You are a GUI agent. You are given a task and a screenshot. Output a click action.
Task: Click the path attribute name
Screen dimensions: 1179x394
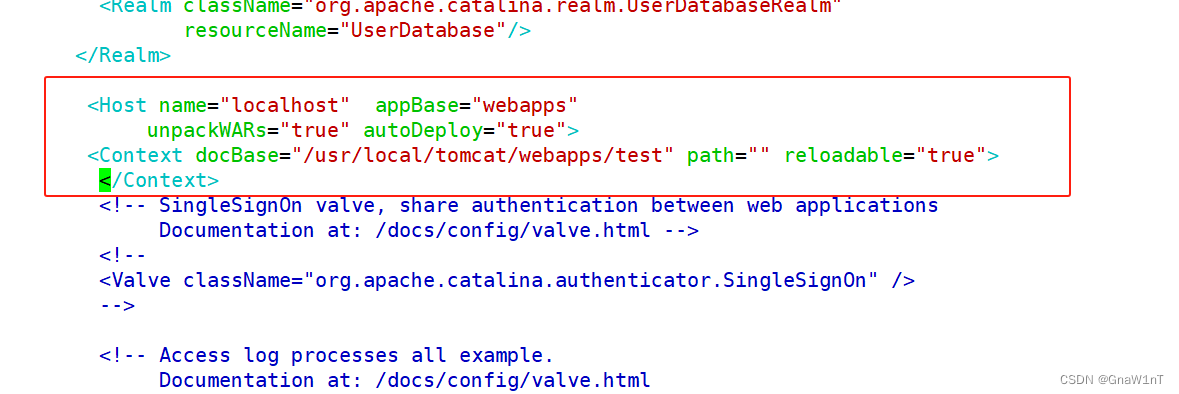coord(711,156)
